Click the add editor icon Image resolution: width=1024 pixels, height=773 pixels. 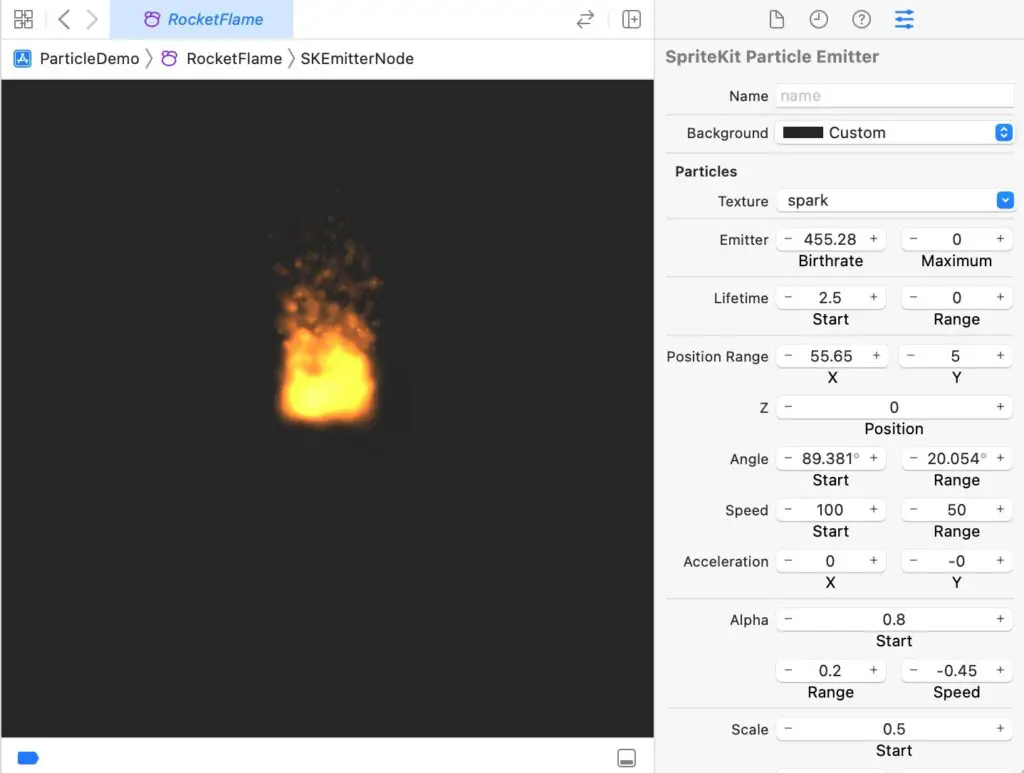point(631,19)
